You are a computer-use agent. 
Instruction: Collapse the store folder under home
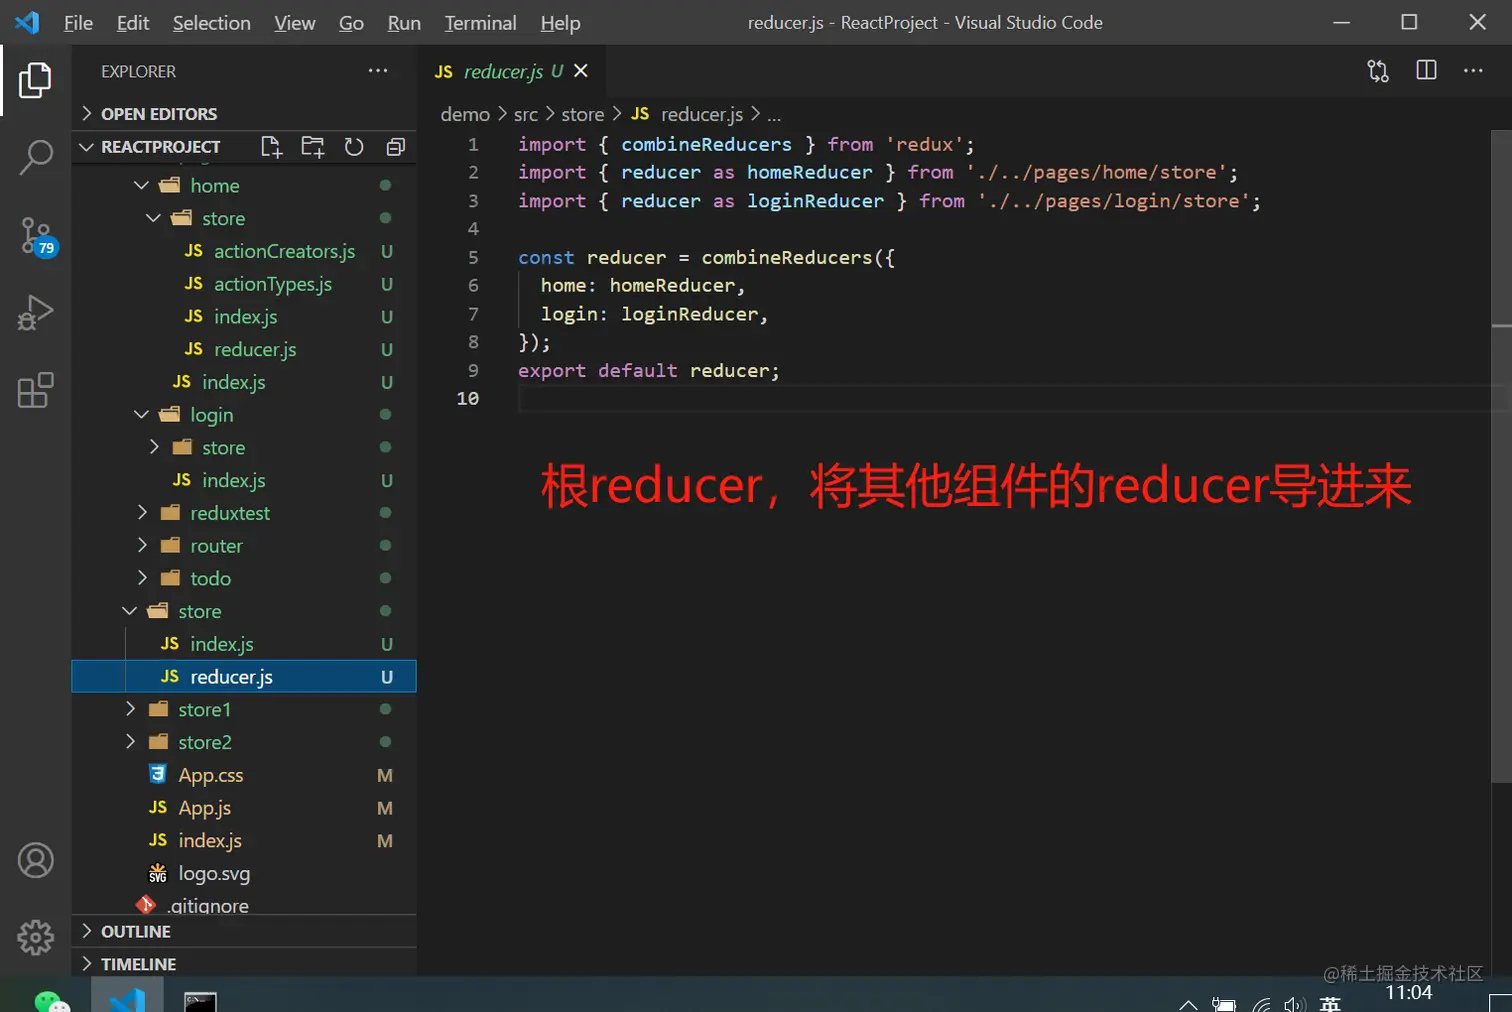click(244, 218)
